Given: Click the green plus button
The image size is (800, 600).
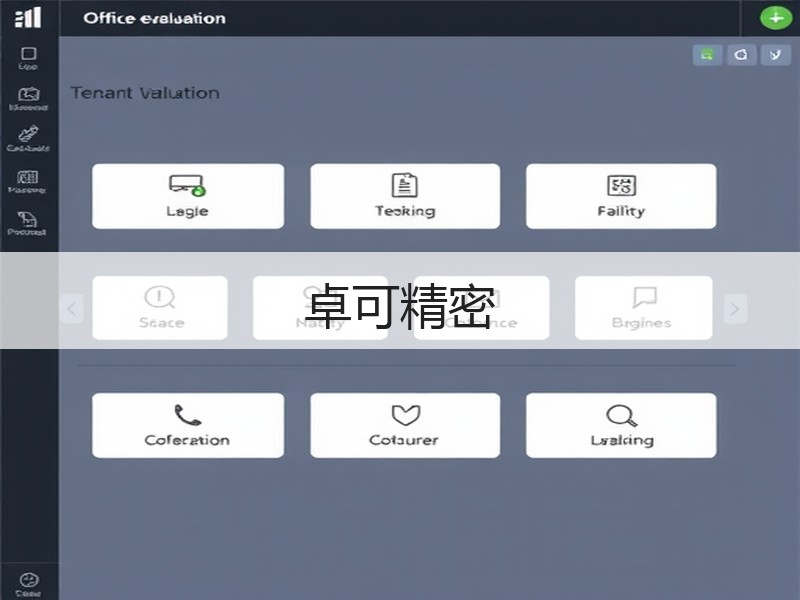Looking at the screenshot, I should pos(776,18).
